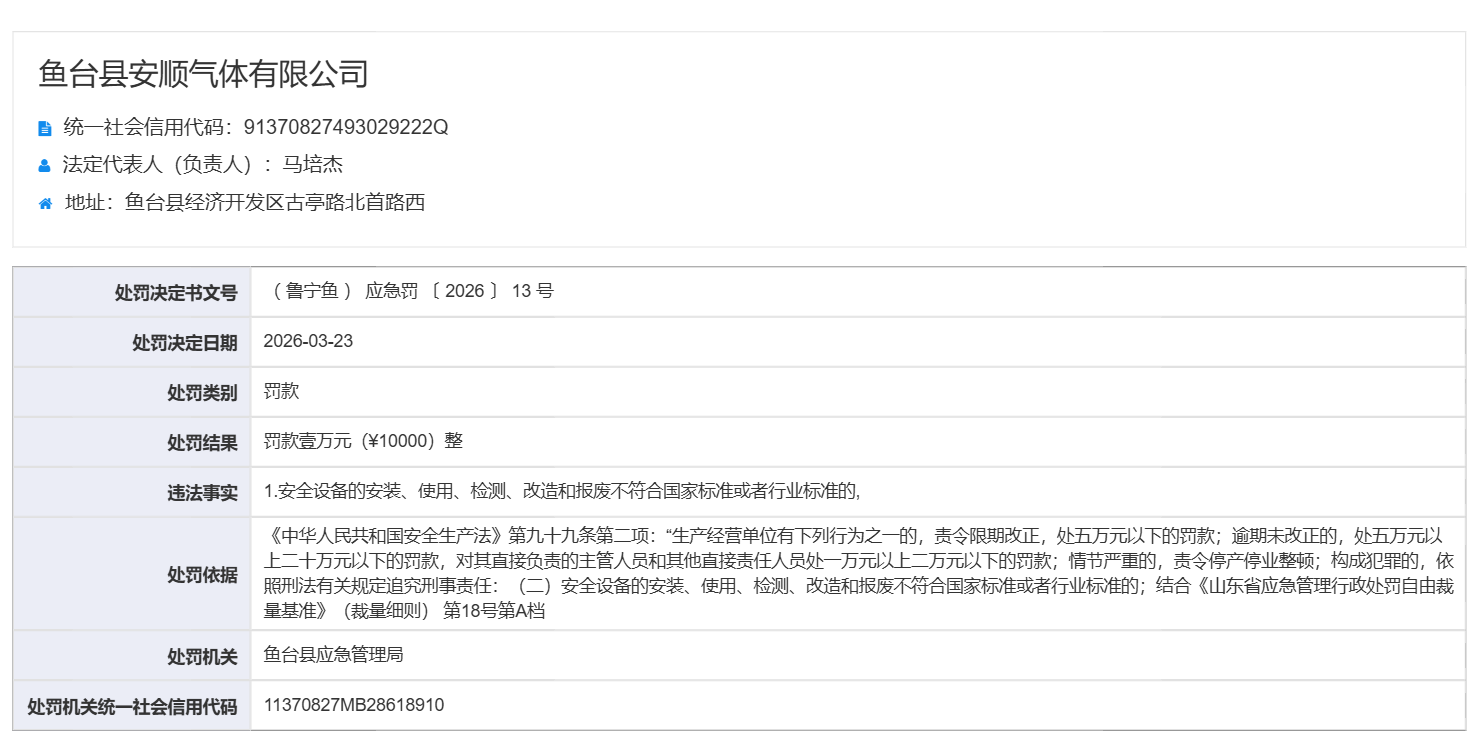The width and height of the screenshot is (1478, 743).
Task: Click the authority name 鱼台县应急管理局
Action: (x=333, y=655)
